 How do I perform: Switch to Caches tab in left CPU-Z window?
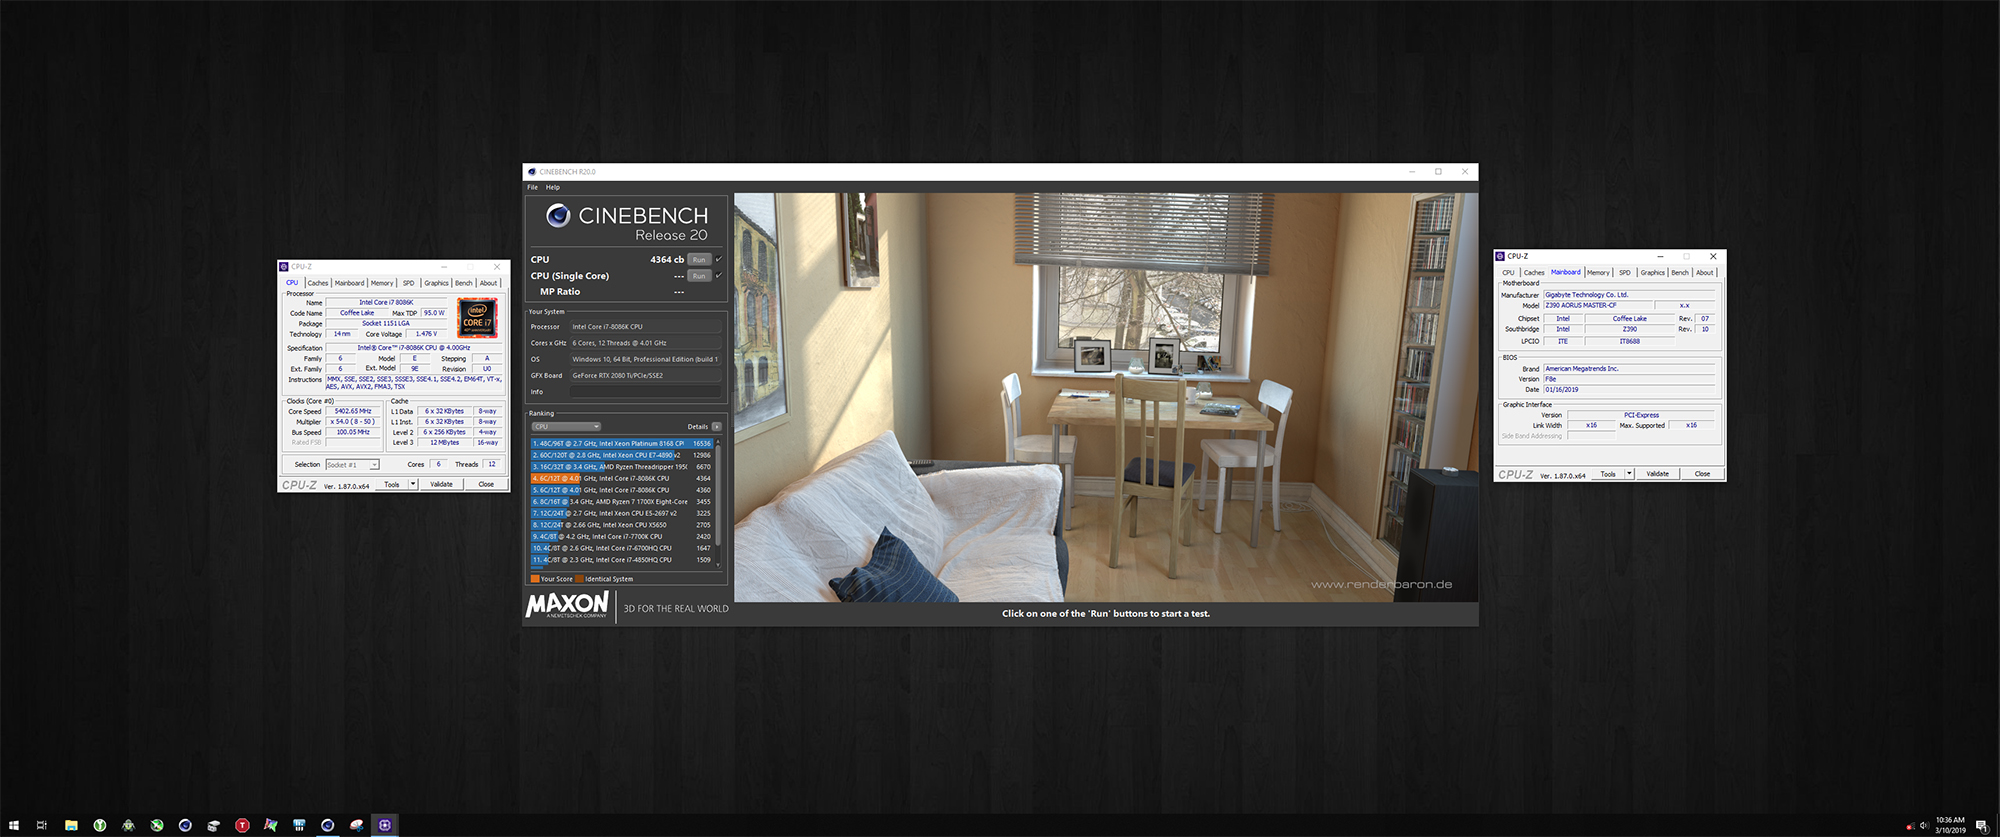[318, 283]
